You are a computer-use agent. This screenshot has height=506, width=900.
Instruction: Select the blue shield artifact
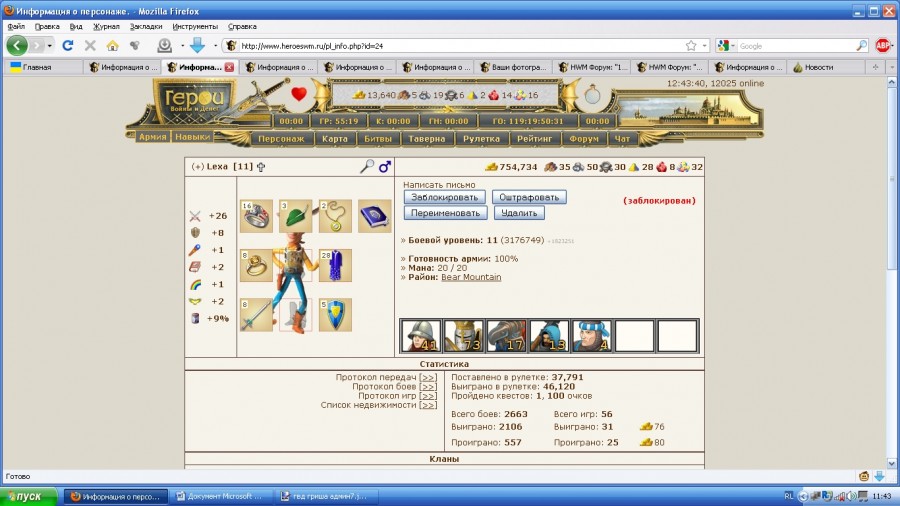click(335, 314)
